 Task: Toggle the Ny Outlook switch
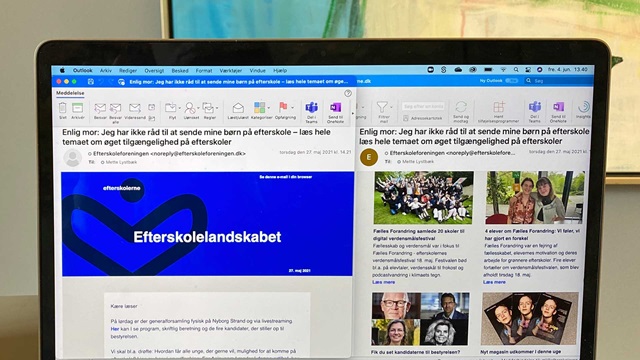pyautogui.click(x=511, y=81)
